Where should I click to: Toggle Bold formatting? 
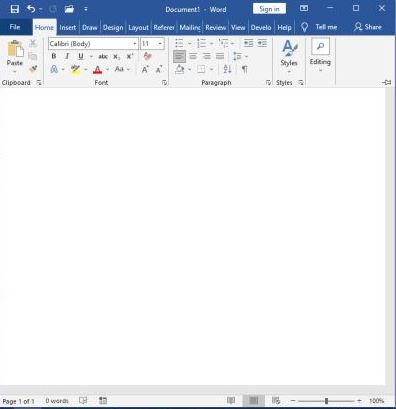pos(54,56)
